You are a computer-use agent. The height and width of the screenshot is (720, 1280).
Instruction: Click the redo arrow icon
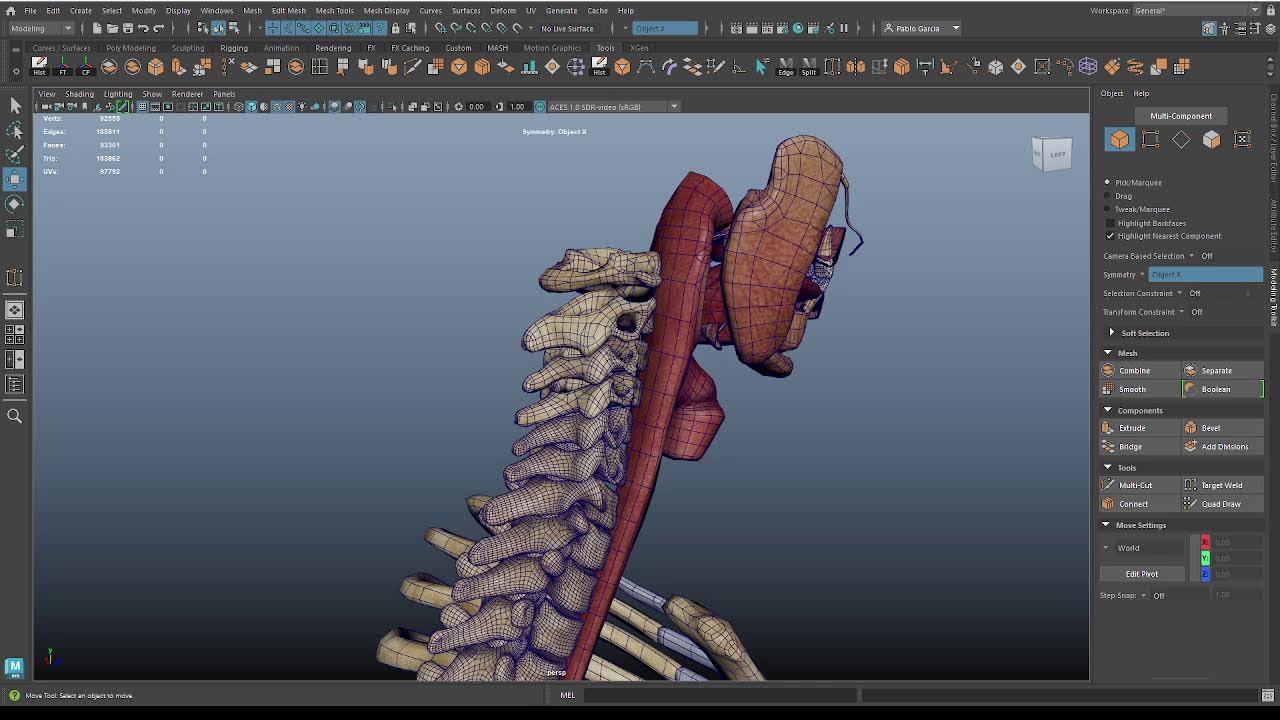[159, 28]
